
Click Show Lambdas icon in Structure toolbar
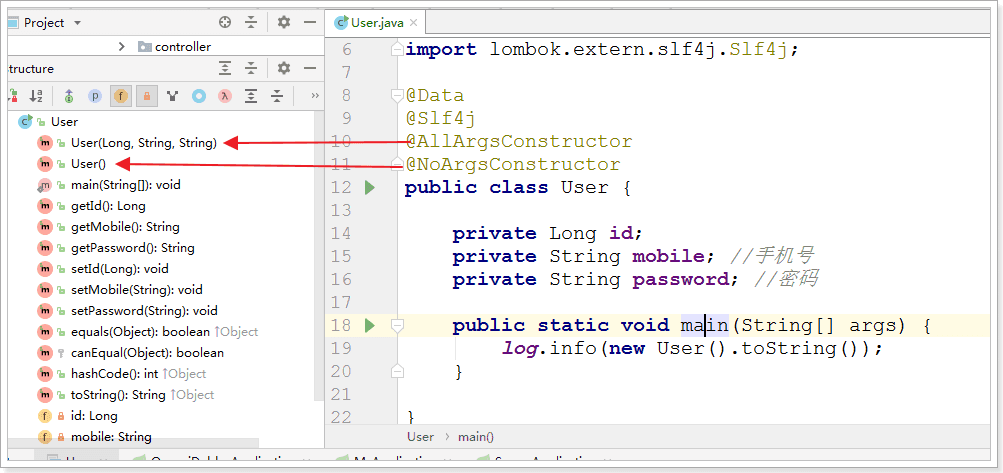225,96
